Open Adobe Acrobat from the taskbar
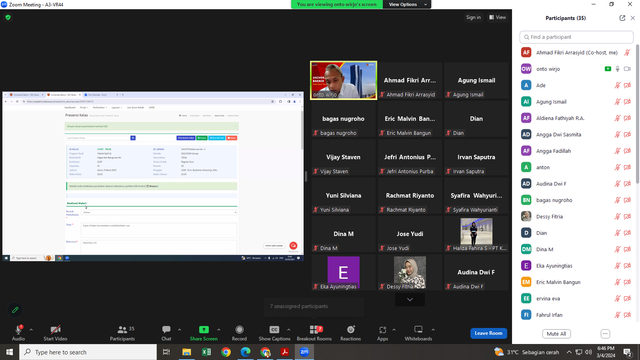 click(284, 352)
